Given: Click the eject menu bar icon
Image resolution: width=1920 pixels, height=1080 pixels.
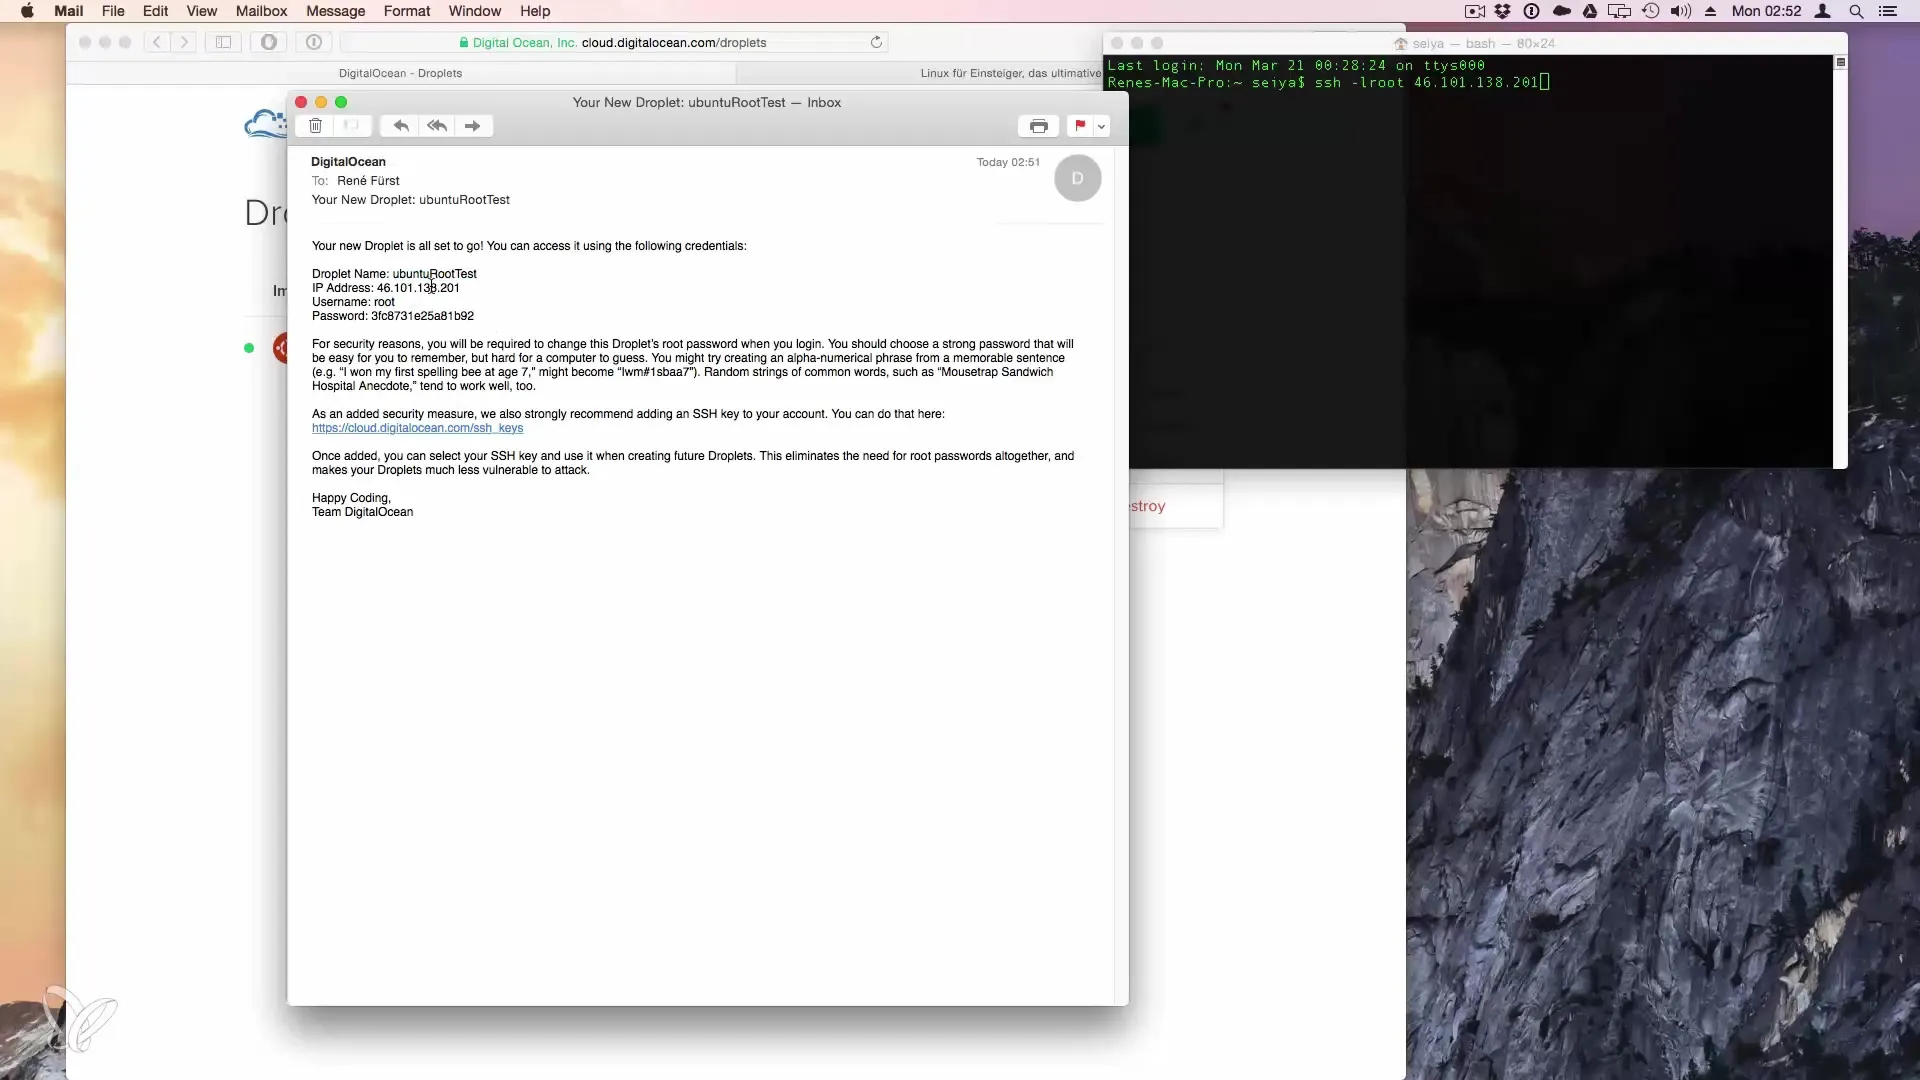Looking at the screenshot, I should coord(1711,11).
